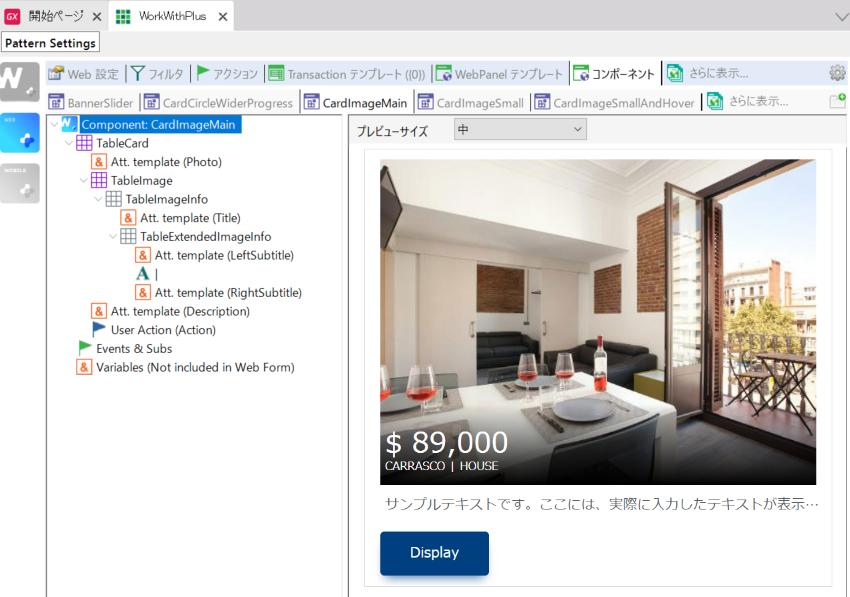Open the アクション flag toolbar item
Screen dimensions: 850x597
coord(227,74)
